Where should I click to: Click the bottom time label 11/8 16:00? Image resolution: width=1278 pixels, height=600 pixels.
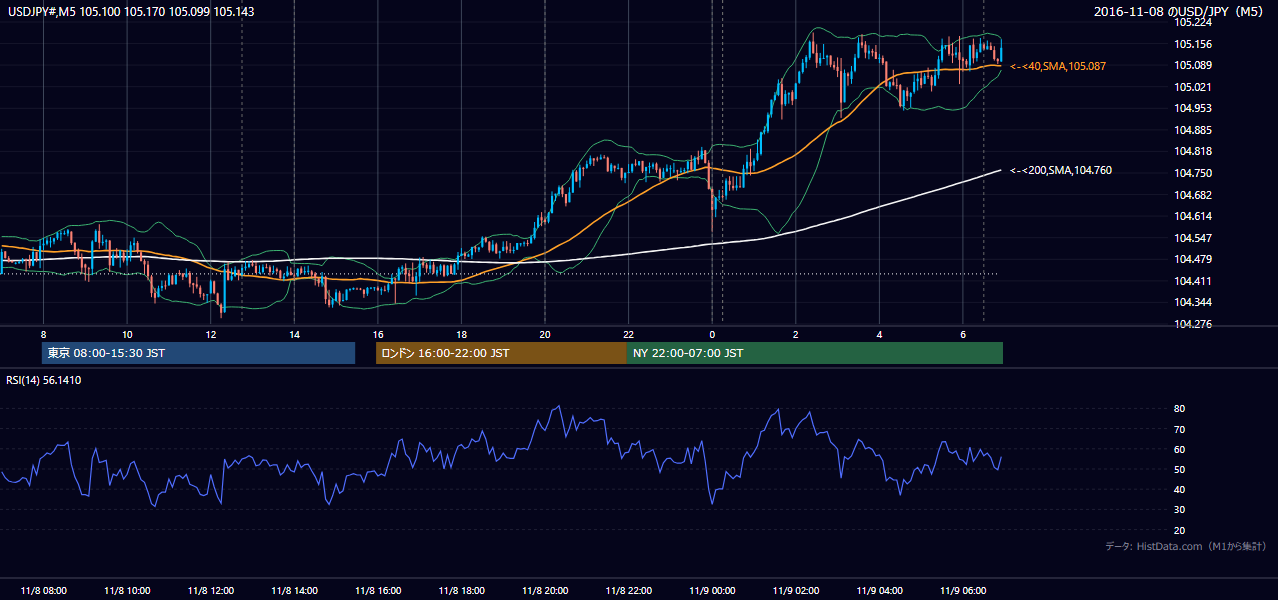(377, 591)
